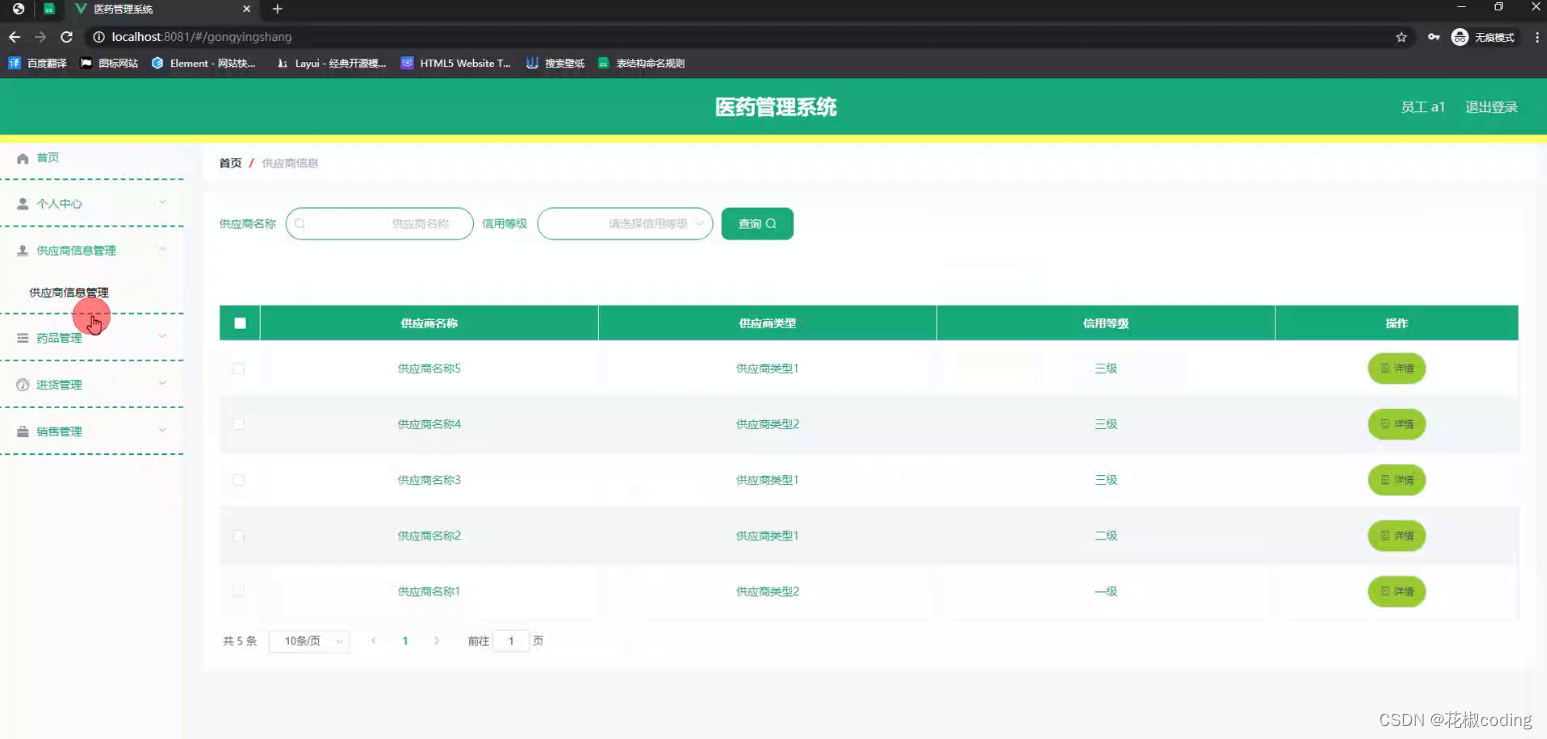Screen dimensions: 1547x739
Task: Click the 供应商名称 search input field
Action: tap(379, 224)
